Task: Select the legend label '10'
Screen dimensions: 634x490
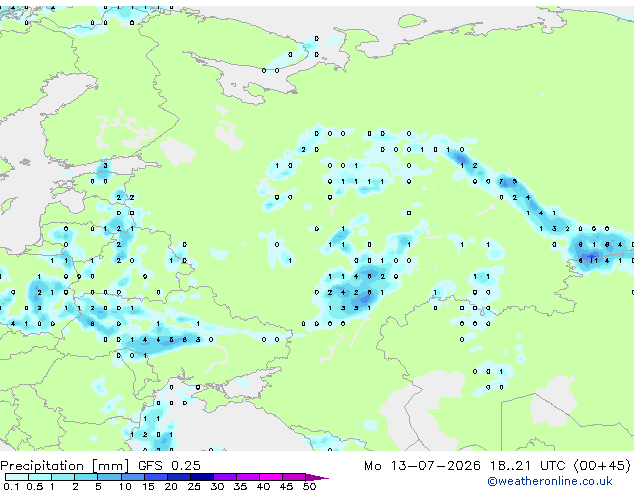Action: coord(125,486)
